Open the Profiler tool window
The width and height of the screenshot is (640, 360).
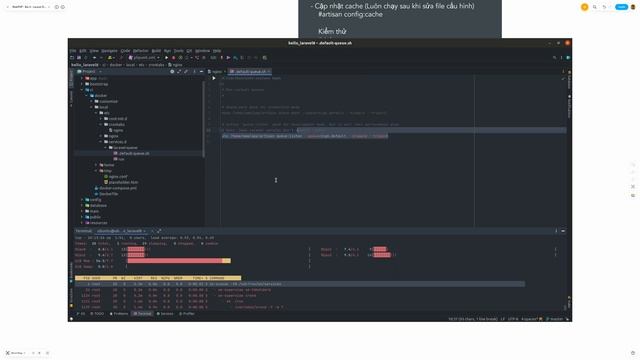click(x=187, y=314)
